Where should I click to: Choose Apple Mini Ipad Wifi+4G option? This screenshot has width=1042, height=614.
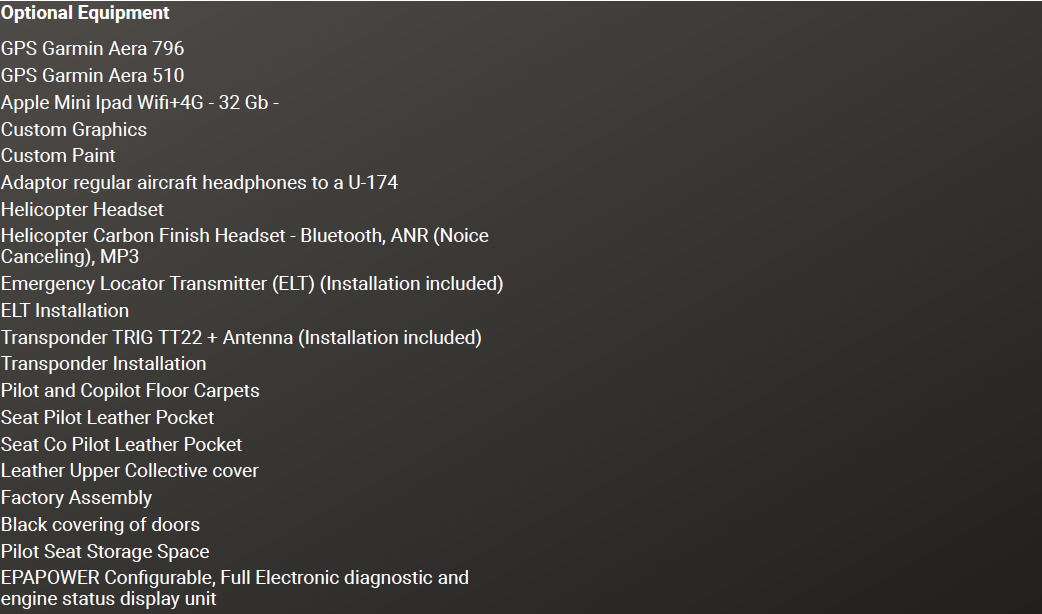click(x=140, y=102)
